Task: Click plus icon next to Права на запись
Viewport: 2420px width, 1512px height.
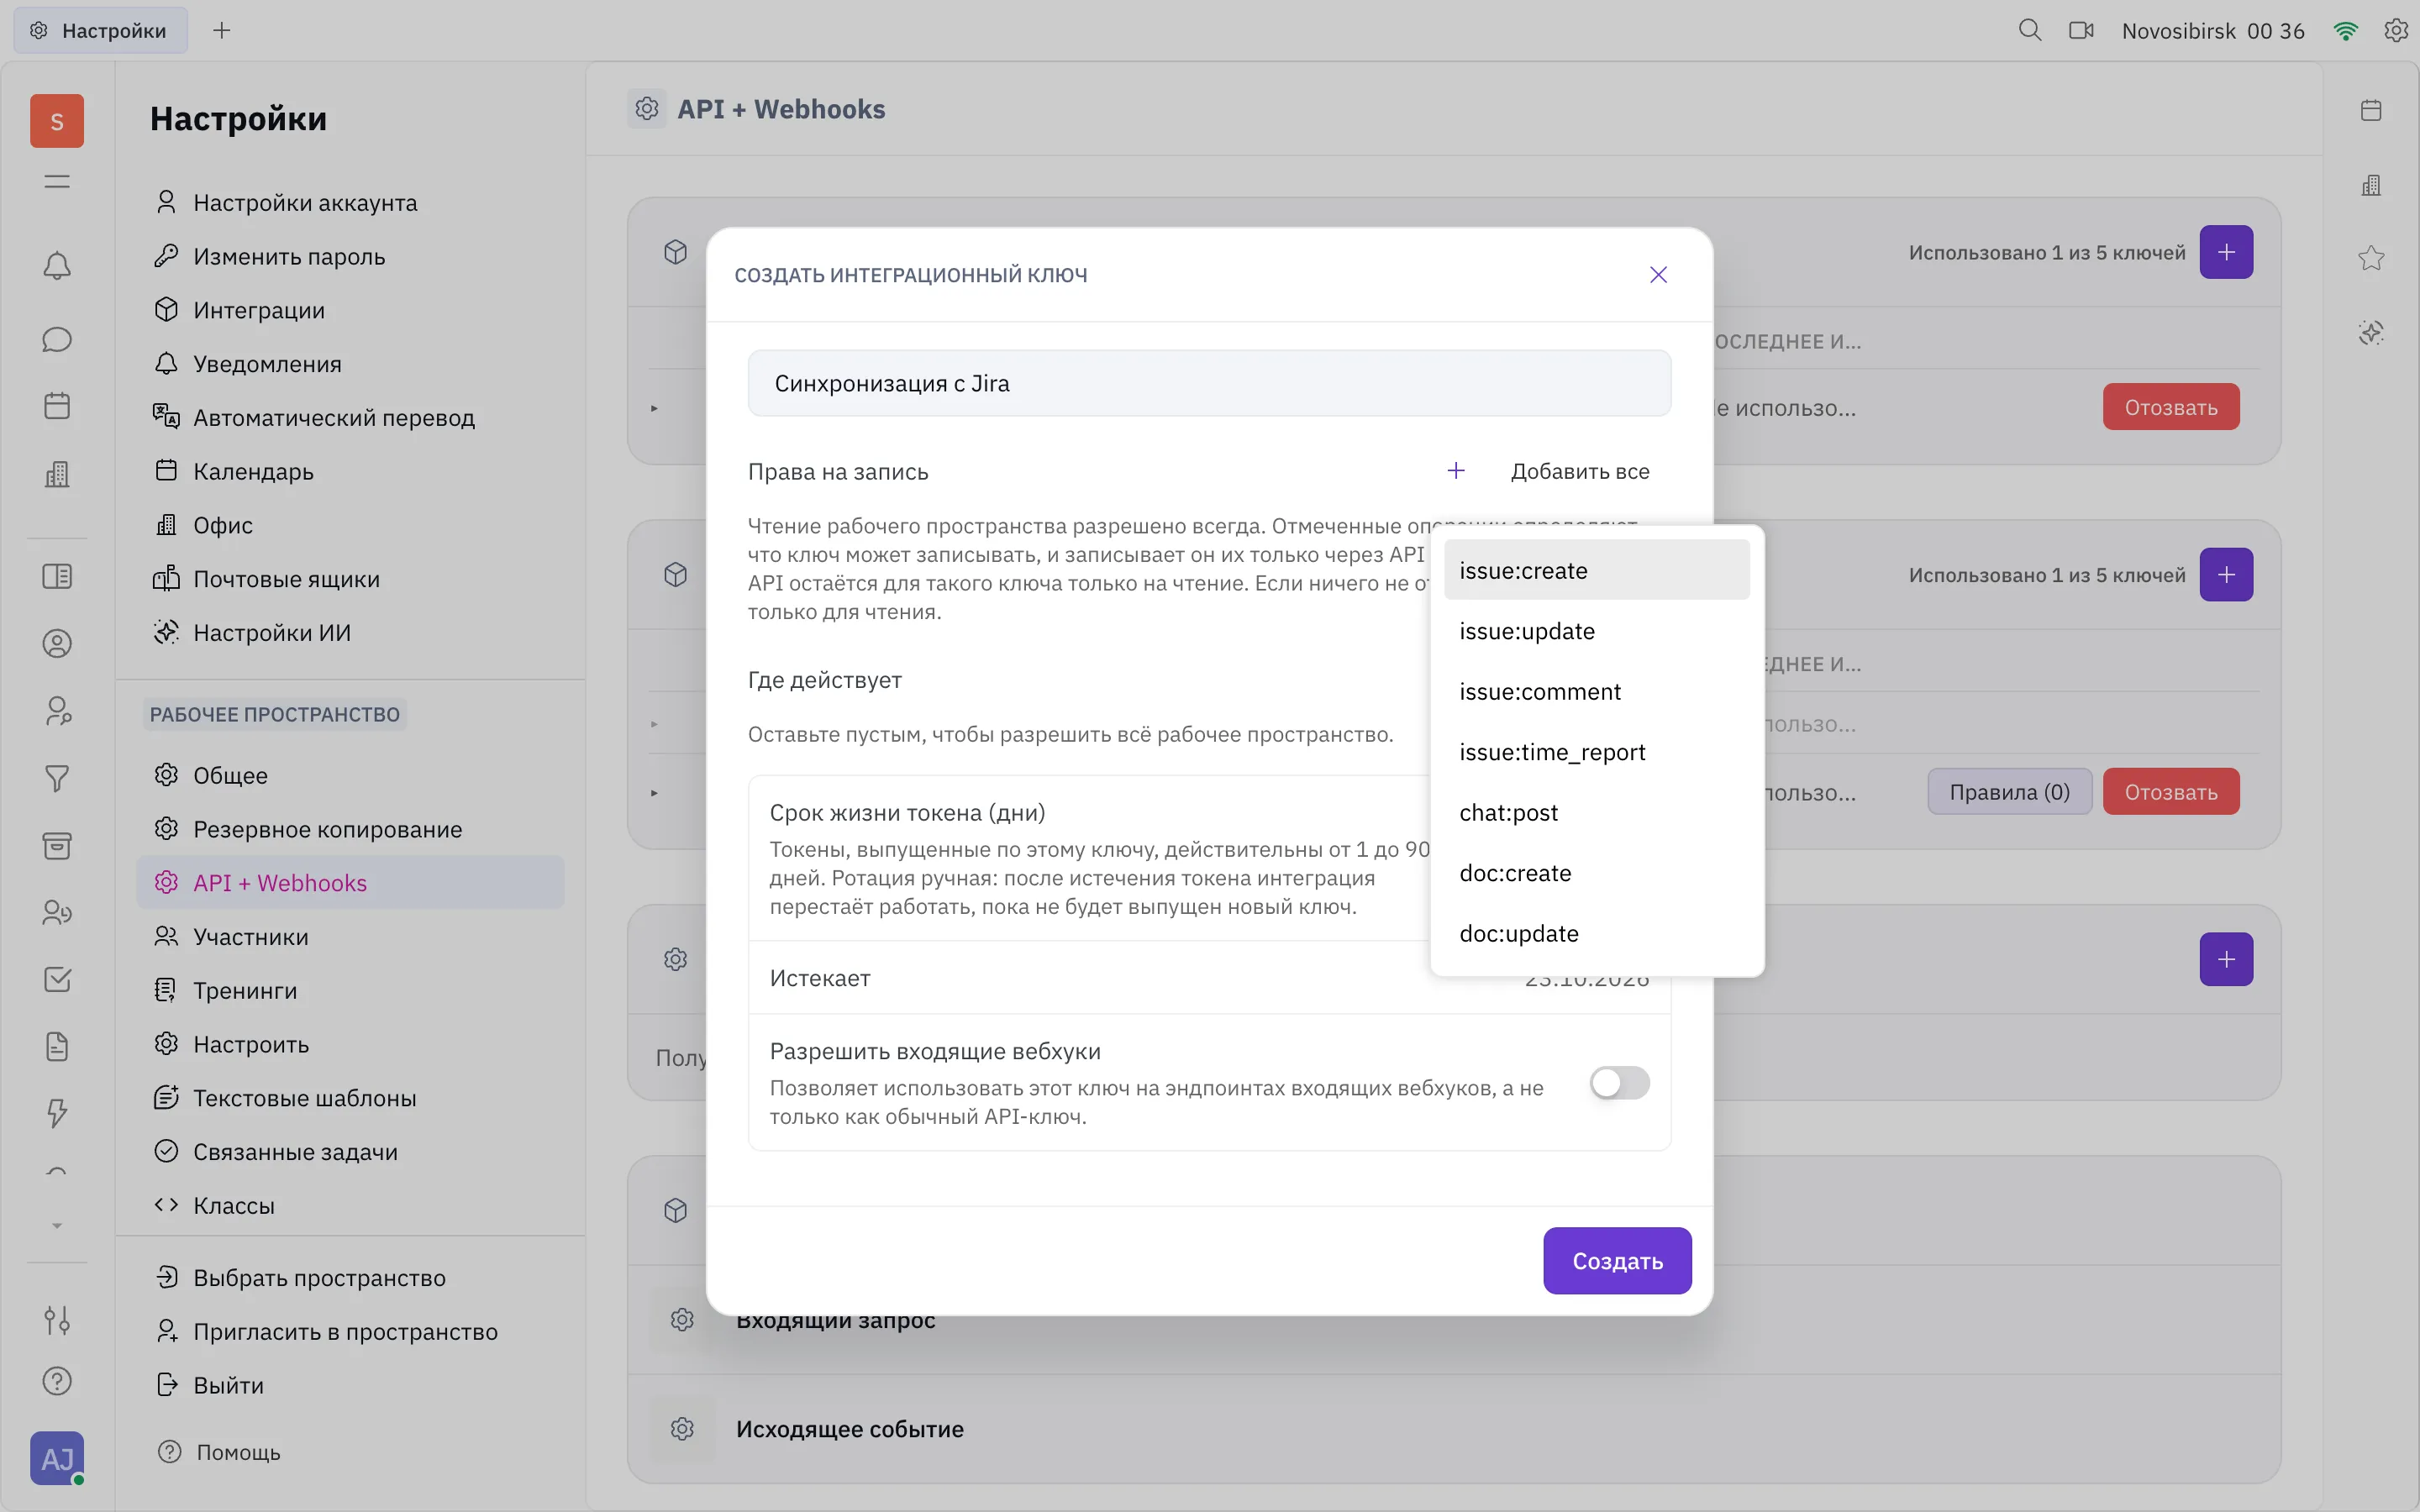Action: (x=1456, y=471)
